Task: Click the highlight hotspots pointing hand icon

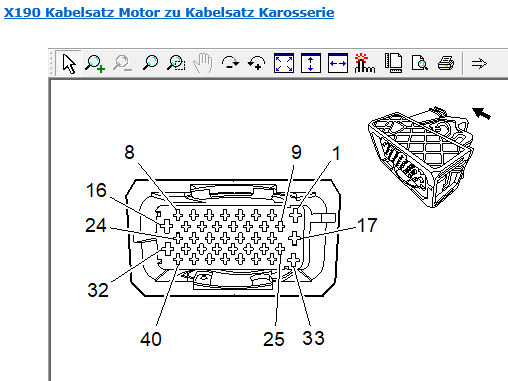Action: 365,63
